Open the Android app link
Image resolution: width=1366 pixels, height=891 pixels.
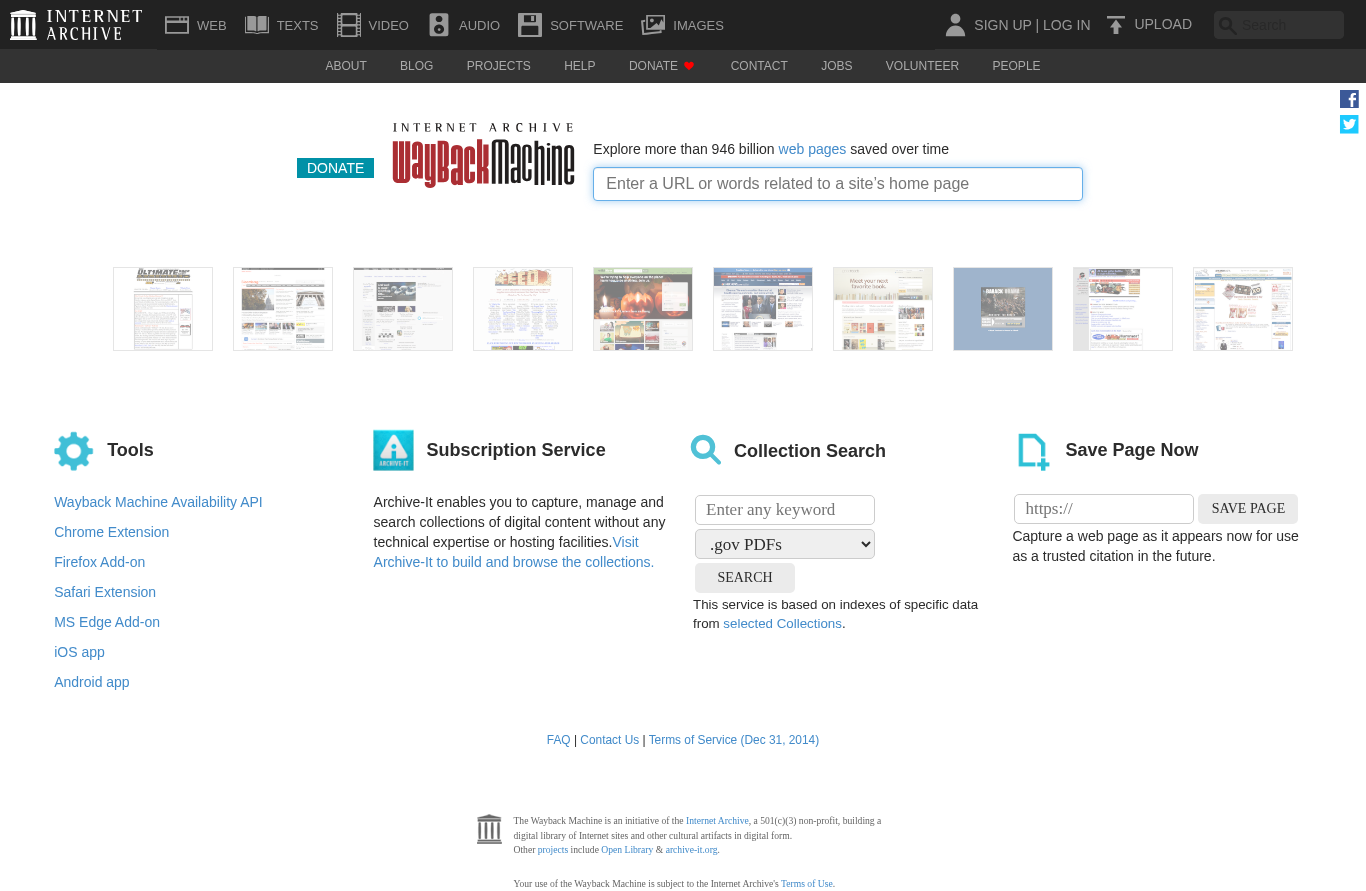(92, 682)
